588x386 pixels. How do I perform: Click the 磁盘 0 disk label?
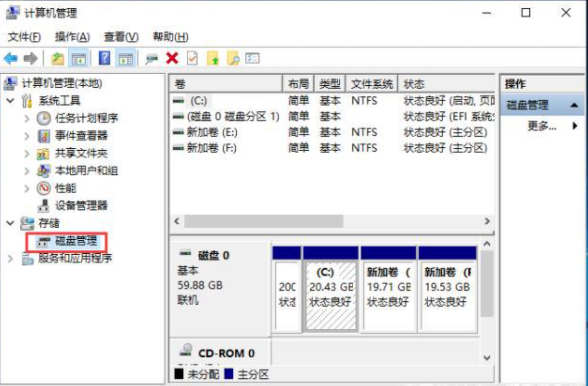coord(213,256)
